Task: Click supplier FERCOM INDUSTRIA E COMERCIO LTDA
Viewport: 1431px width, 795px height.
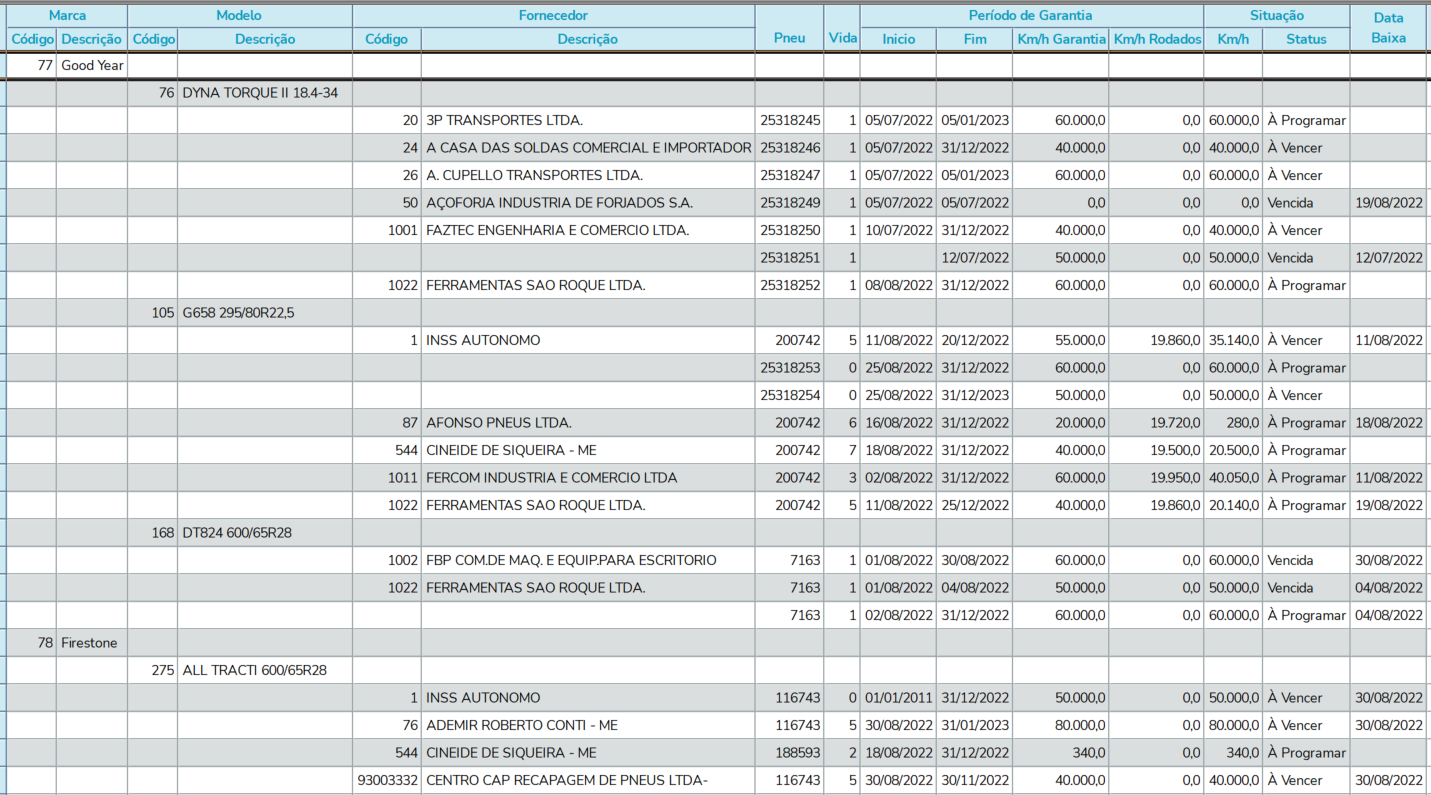Action: 551,478
